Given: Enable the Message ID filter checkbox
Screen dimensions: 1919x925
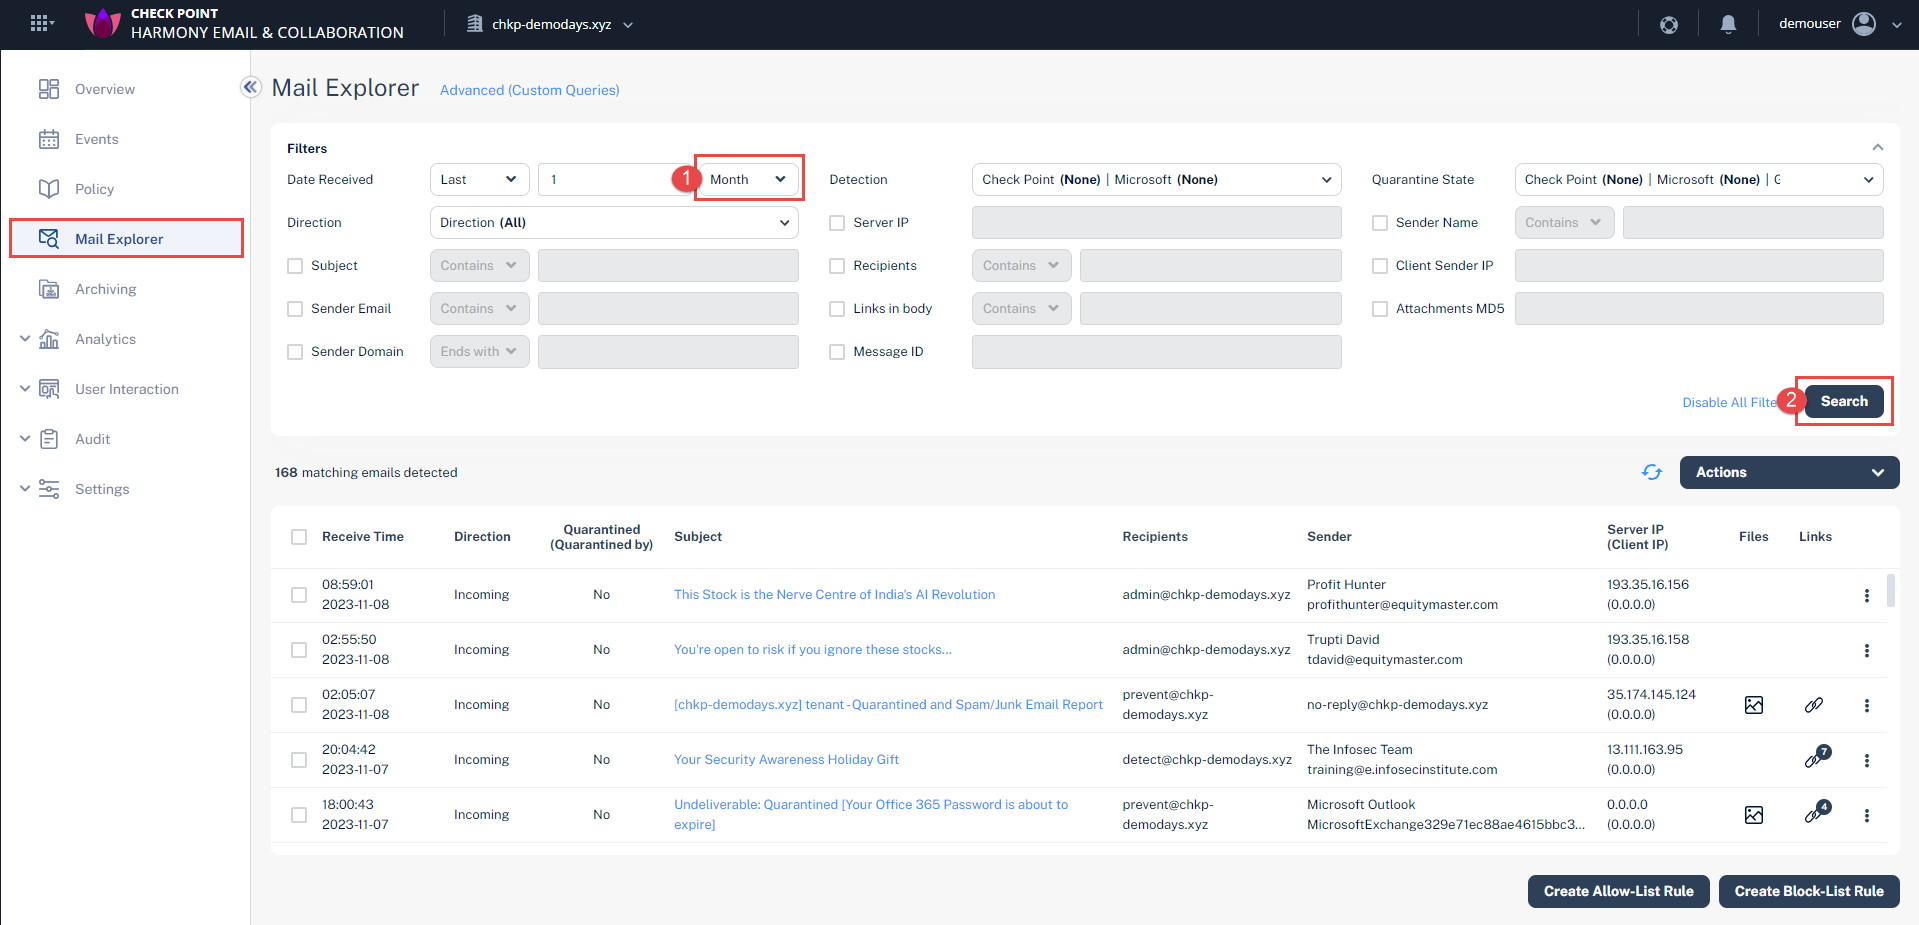Looking at the screenshot, I should coord(837,352).
